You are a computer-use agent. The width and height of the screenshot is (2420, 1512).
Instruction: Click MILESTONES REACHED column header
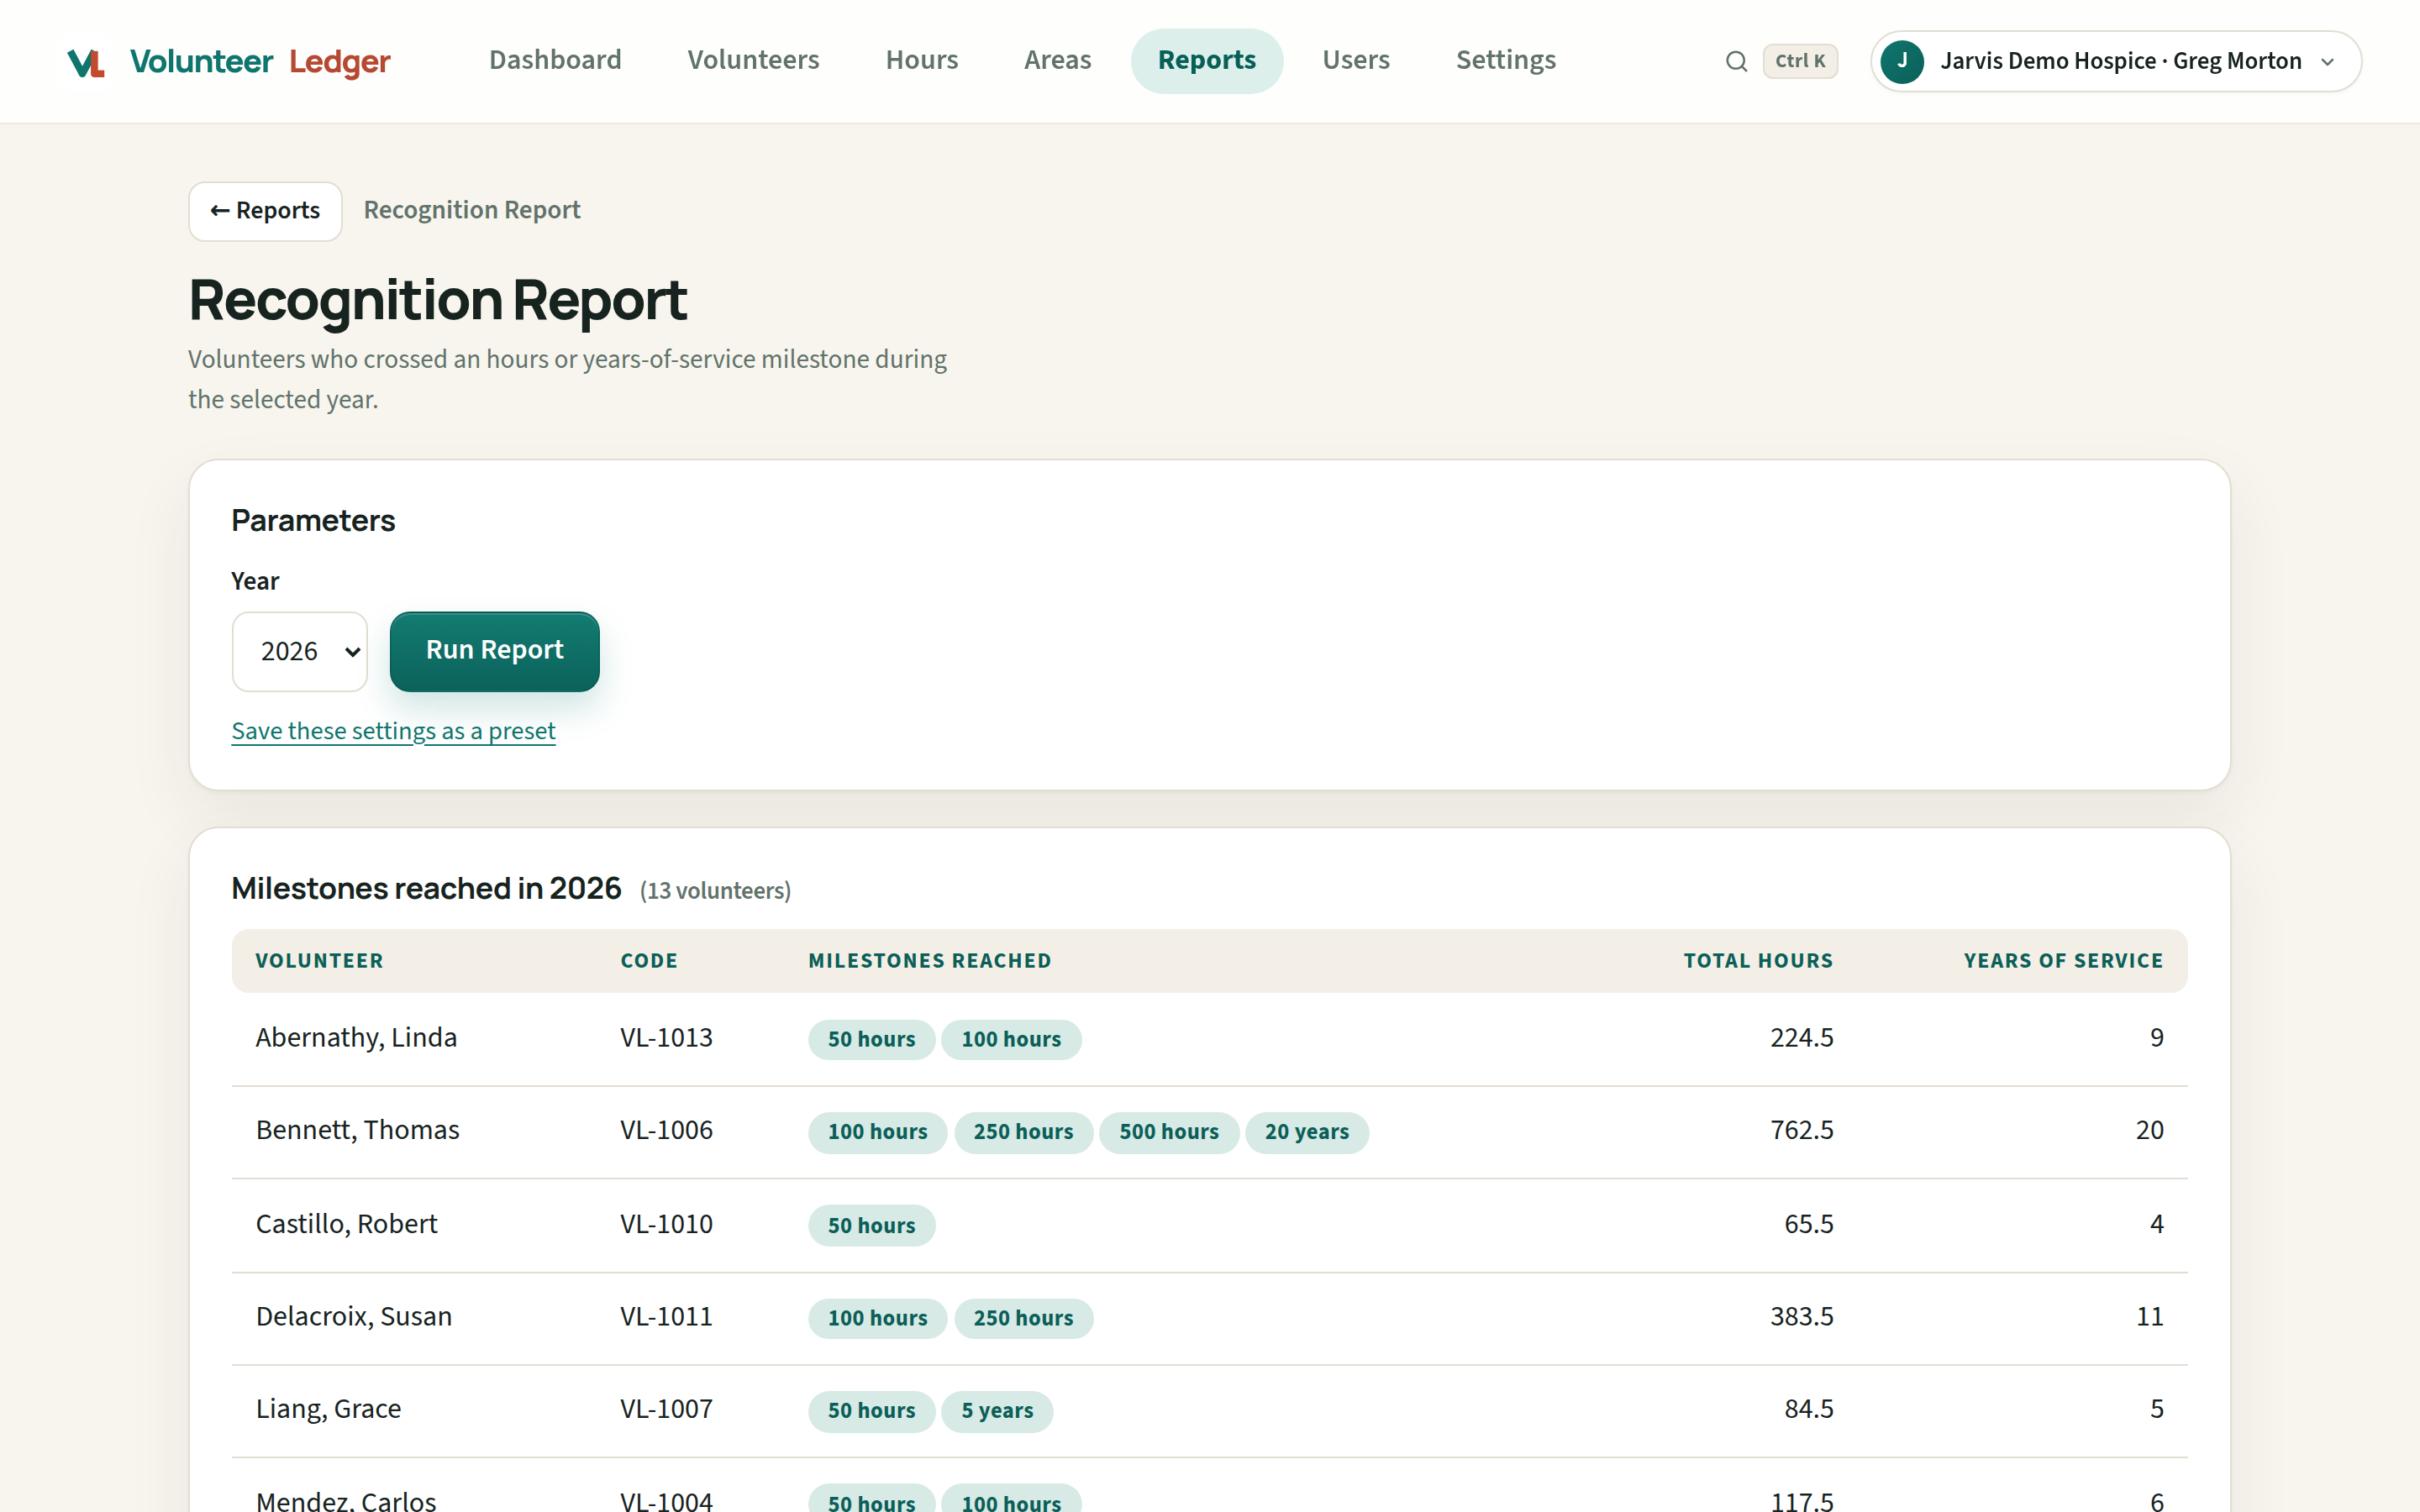pos(930,961)
